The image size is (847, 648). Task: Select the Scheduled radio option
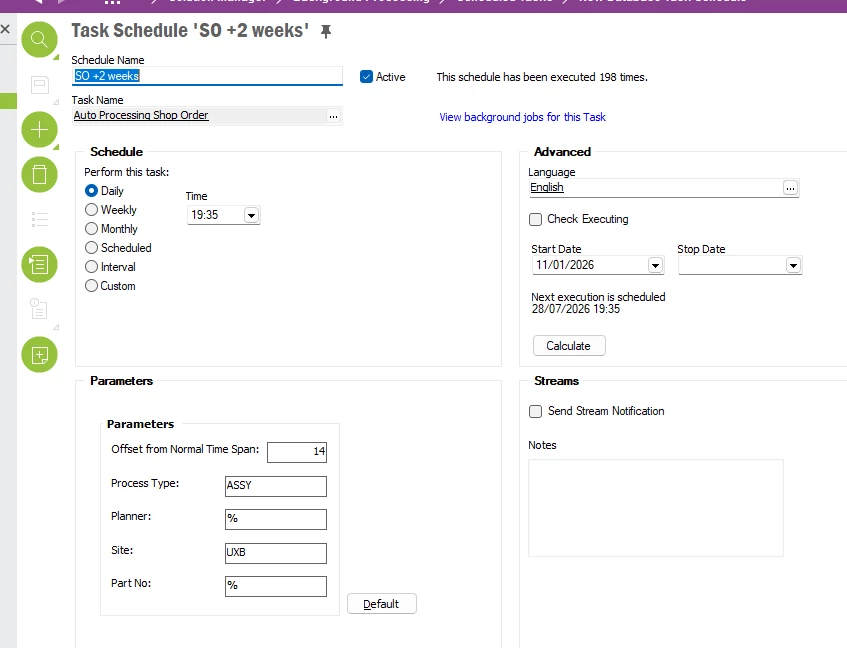91,247
